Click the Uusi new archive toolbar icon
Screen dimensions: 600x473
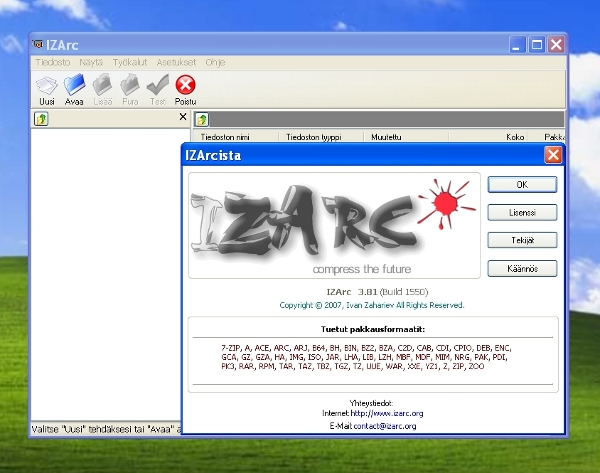47,90
